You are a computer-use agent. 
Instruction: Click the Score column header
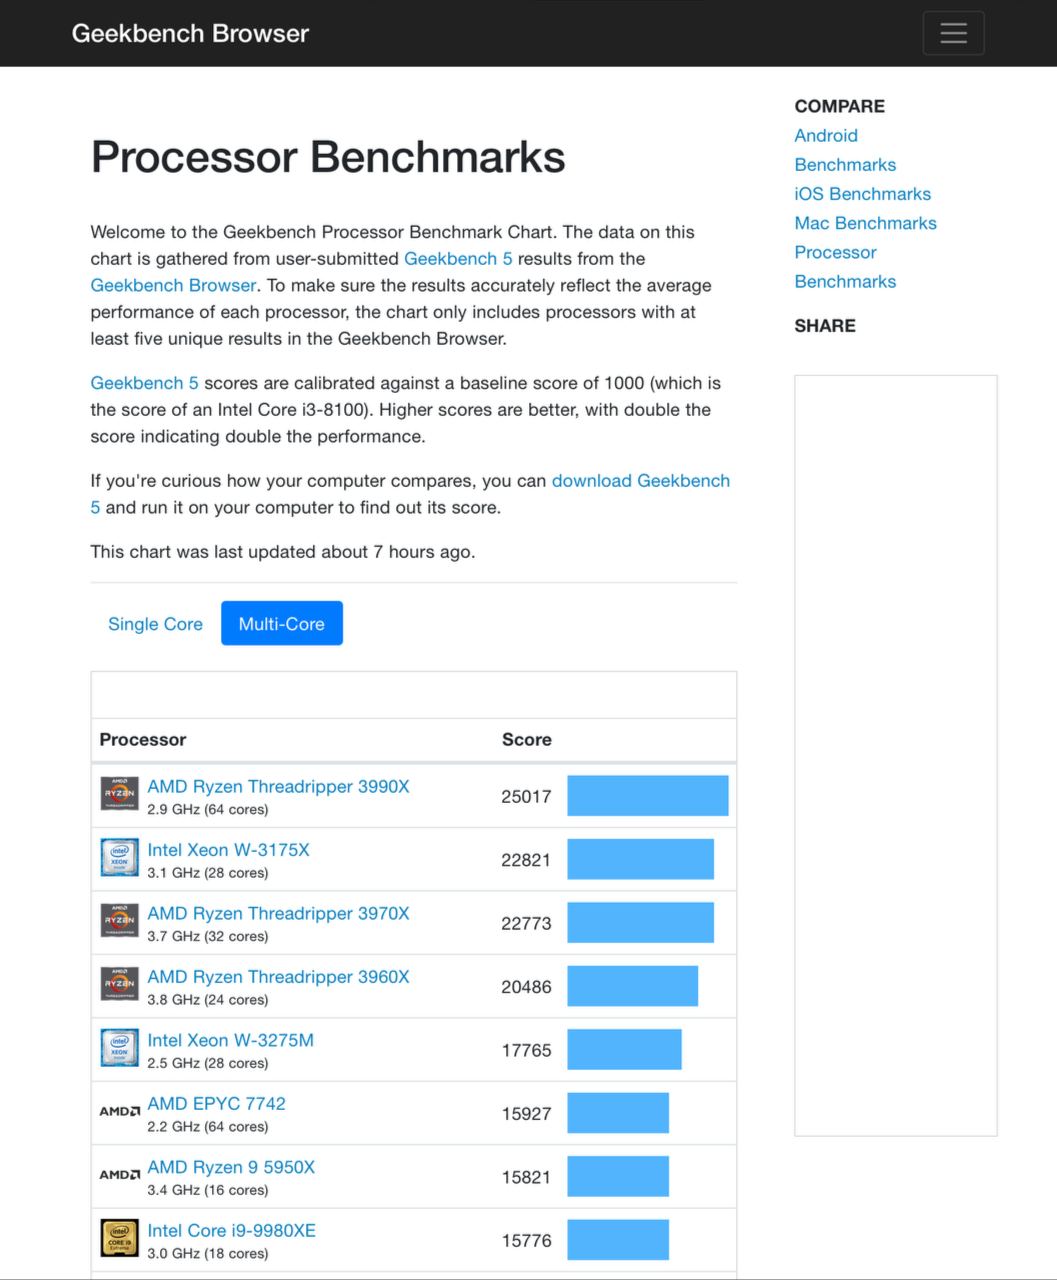coord(527,740)
